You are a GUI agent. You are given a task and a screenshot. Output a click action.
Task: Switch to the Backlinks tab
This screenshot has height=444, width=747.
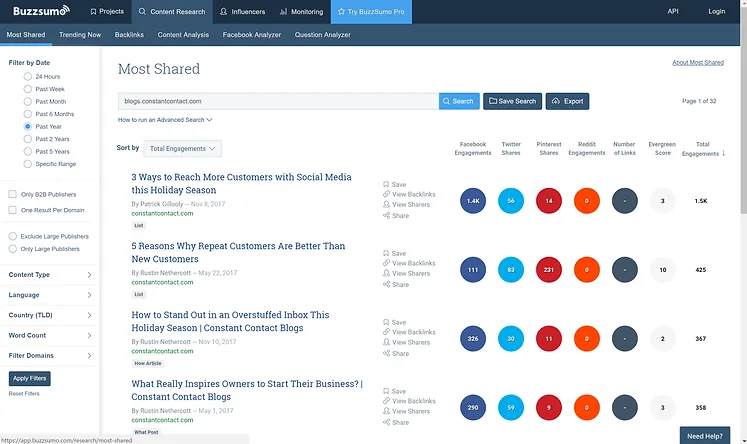click(129, 35)
